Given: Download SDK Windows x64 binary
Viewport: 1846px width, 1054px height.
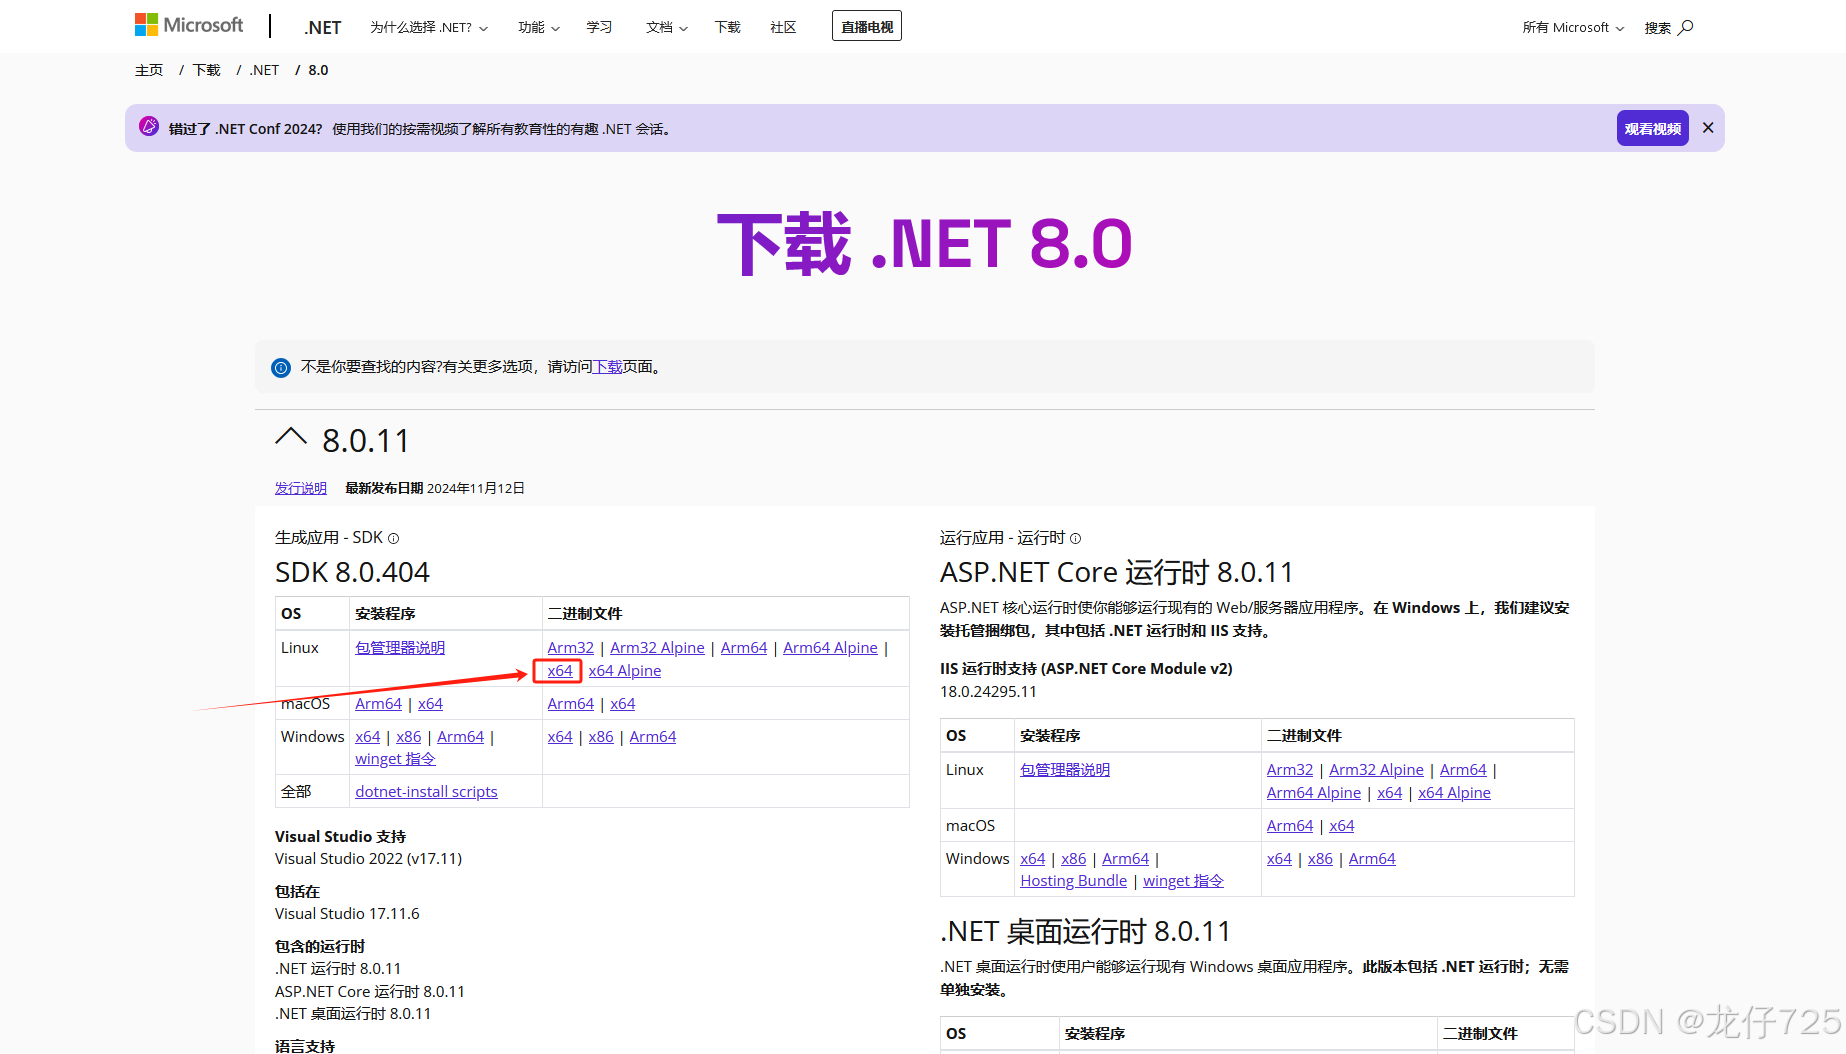Looking at the screenshot, I should coord(560,737).
